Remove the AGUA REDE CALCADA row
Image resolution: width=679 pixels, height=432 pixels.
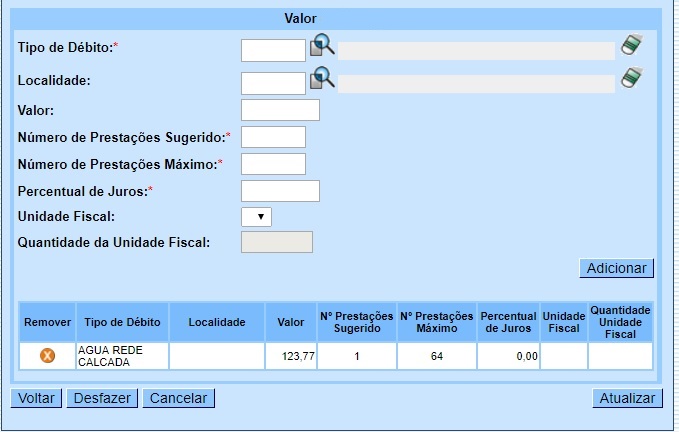click(x=47, y=356)
